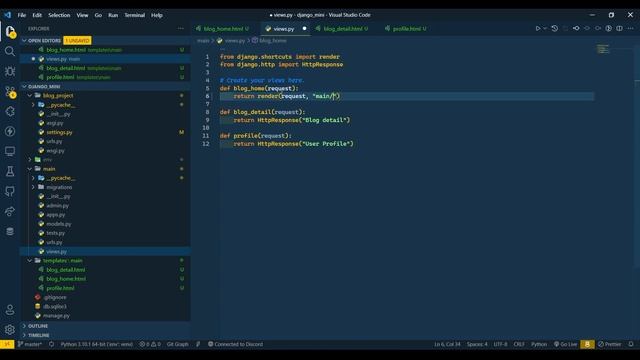Click the commit-node icon in editor toolbar
Image resolution: width=640 pixels, height=360 pixels.
coord(576,29)
